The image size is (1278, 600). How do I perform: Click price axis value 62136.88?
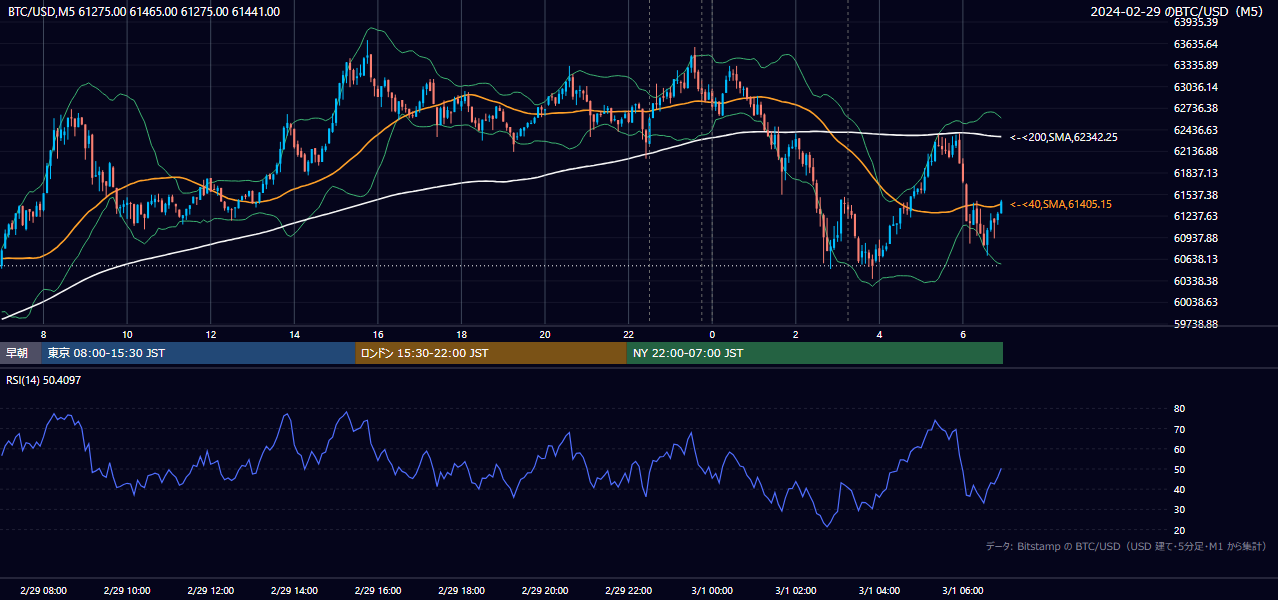click(x=1195, y=151)
